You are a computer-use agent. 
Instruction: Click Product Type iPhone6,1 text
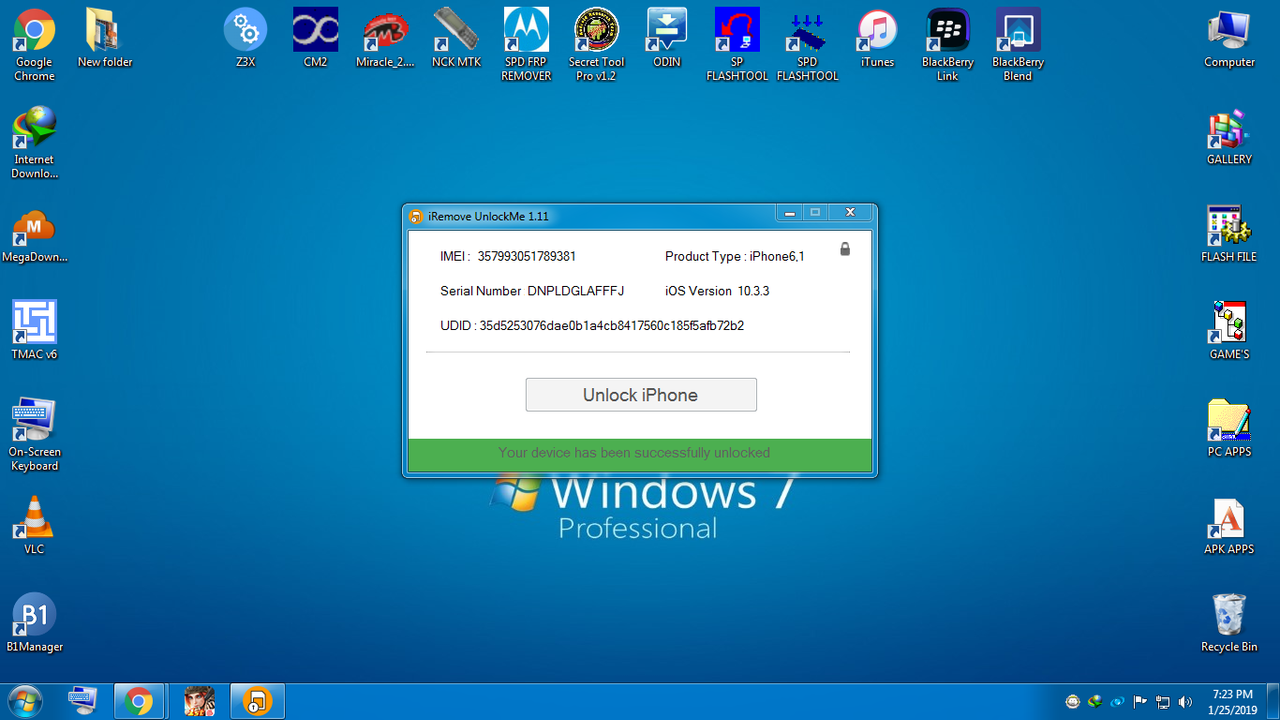[735, 256]
